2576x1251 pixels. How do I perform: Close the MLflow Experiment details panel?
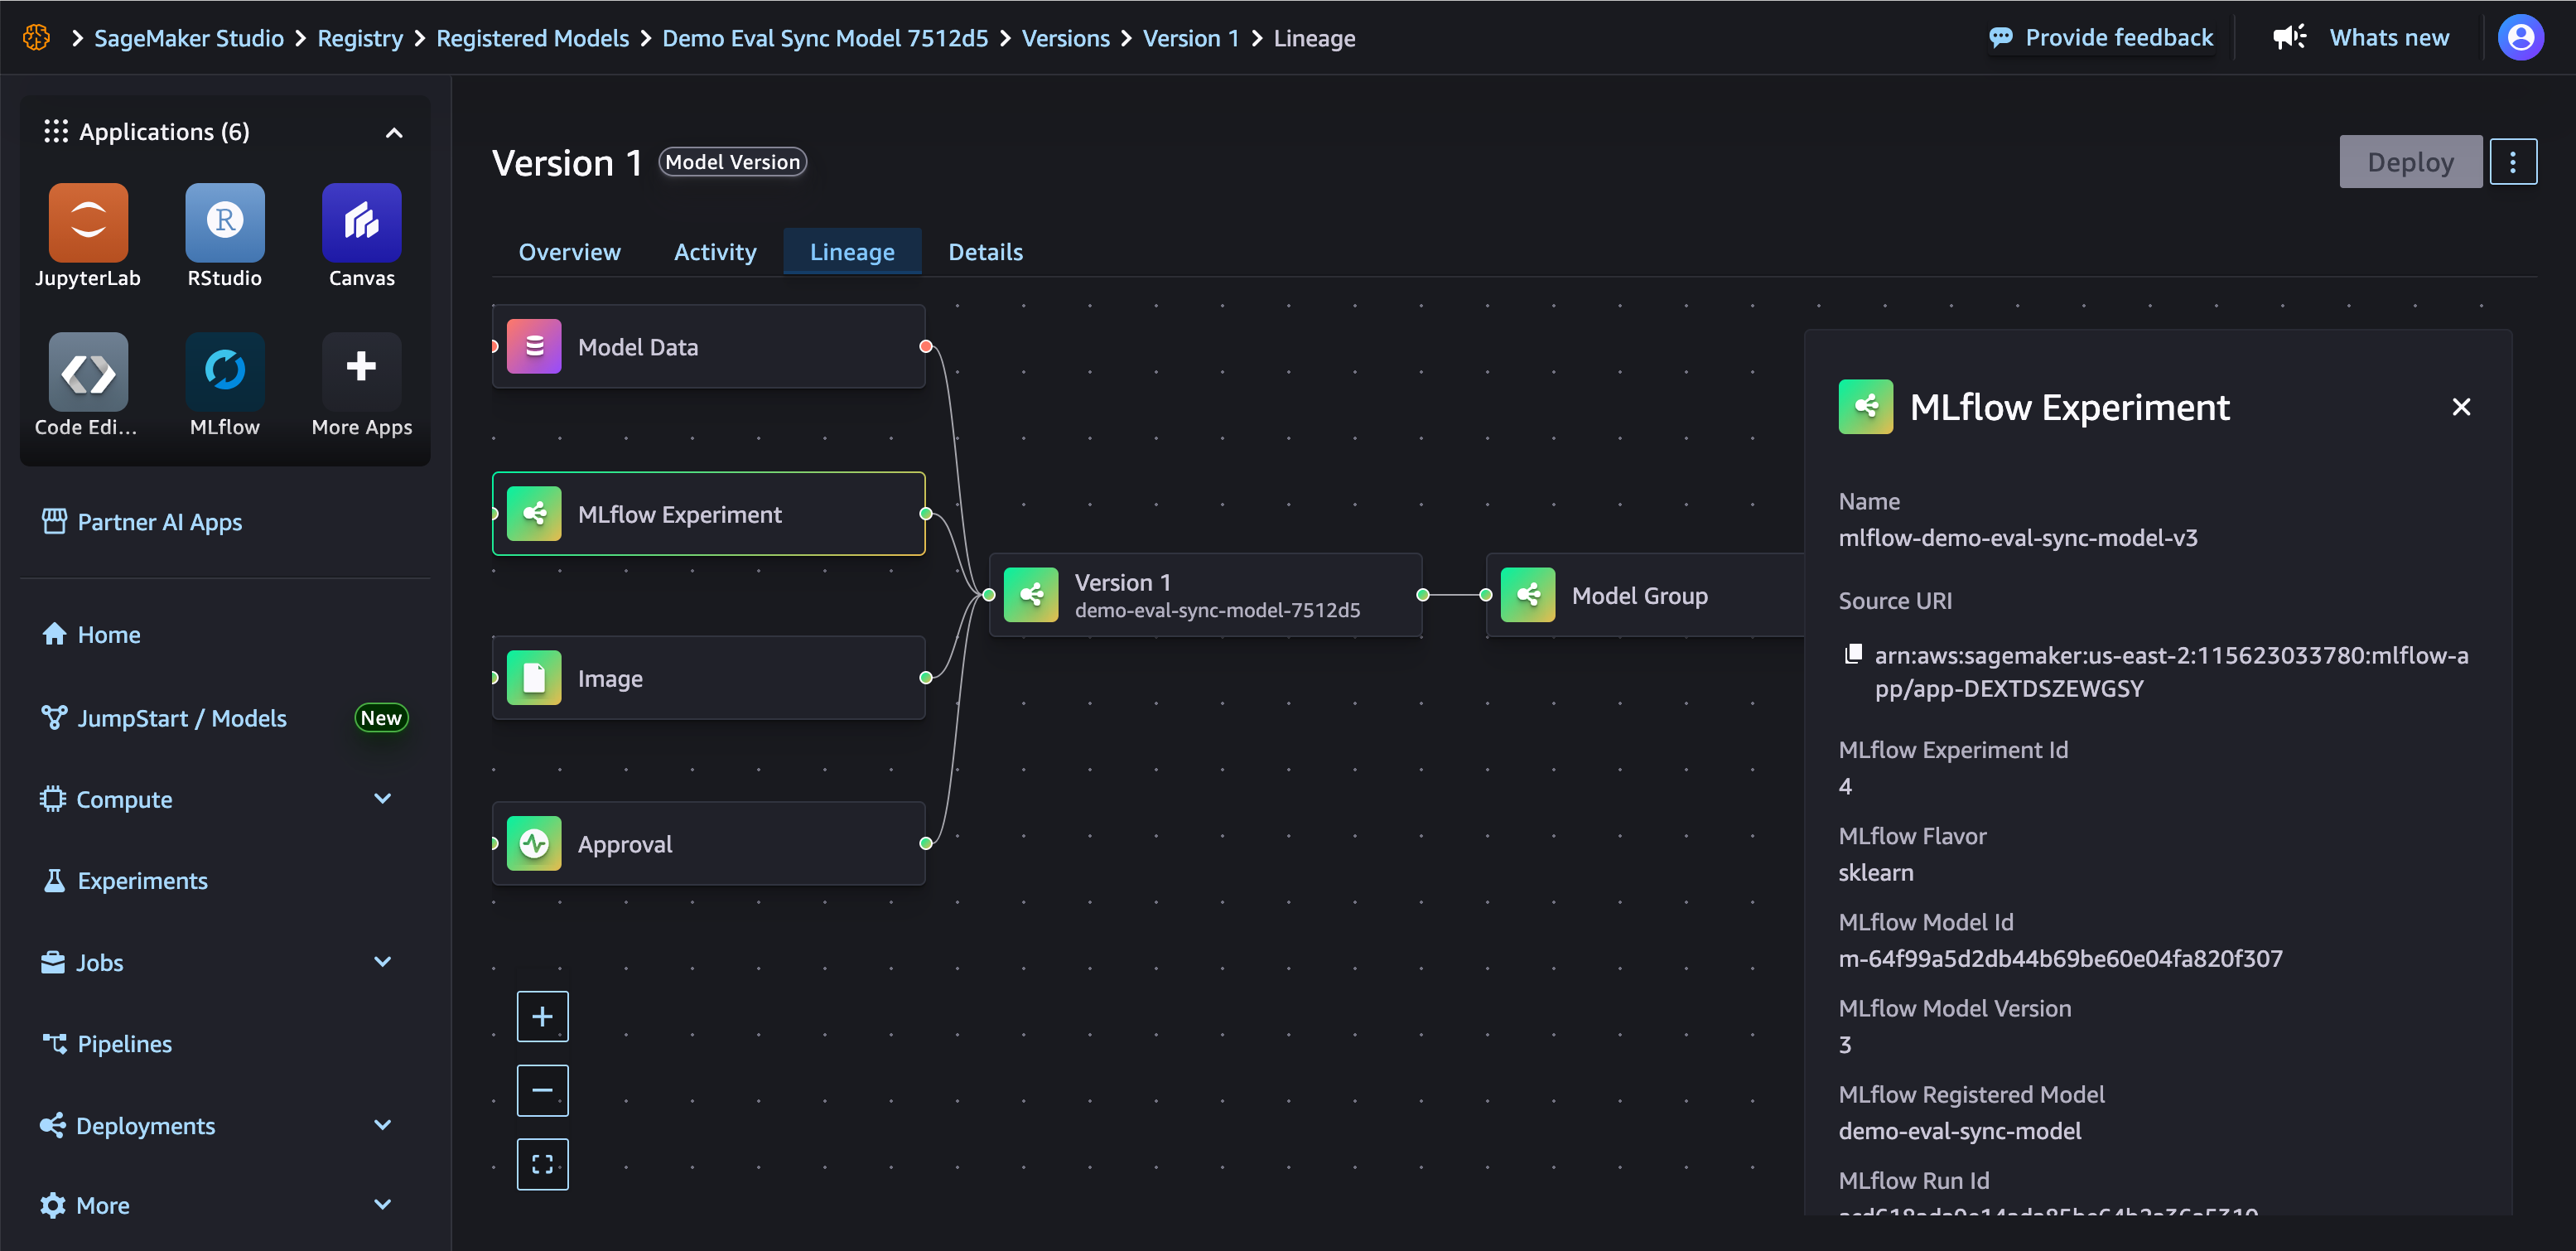coord(2461,407)
